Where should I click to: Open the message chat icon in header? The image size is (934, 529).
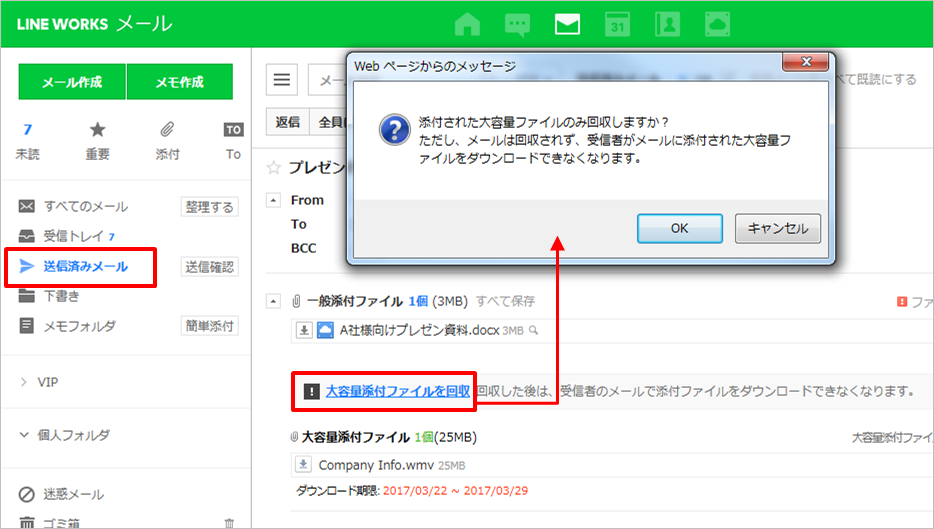point(517,24)
